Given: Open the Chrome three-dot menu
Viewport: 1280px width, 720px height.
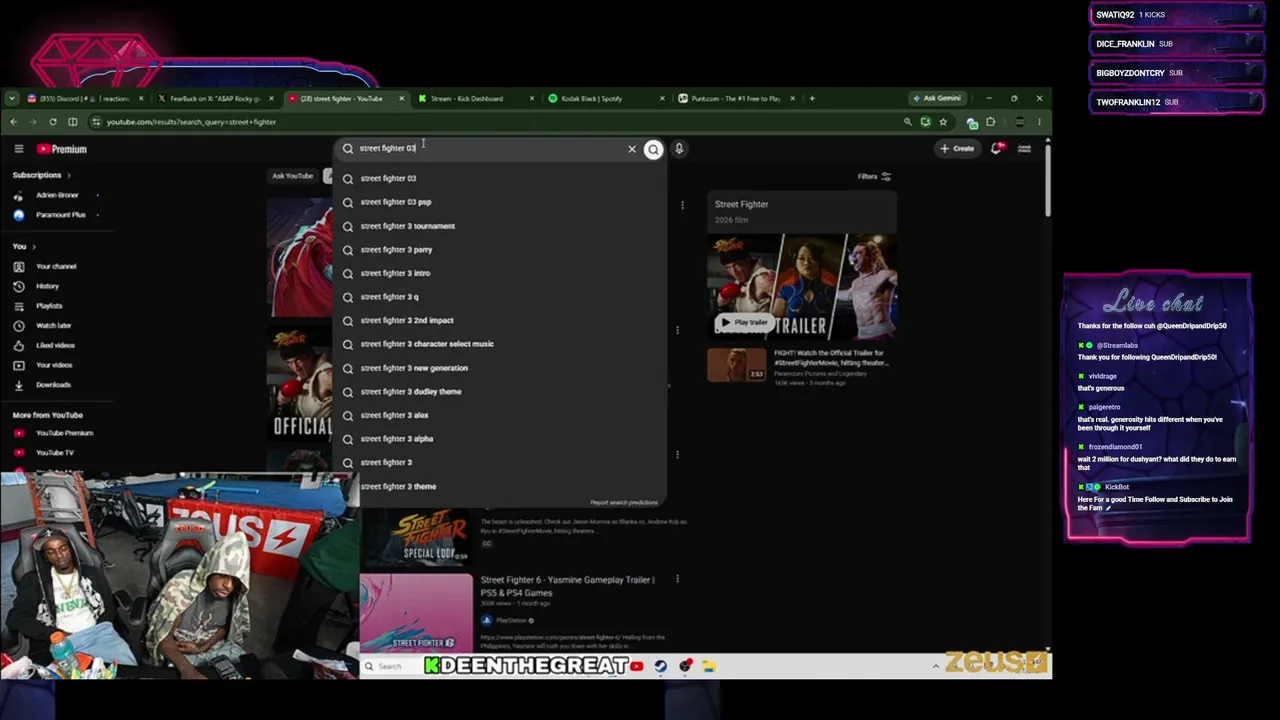Looking at the screenshot, I should [1039, 122].
